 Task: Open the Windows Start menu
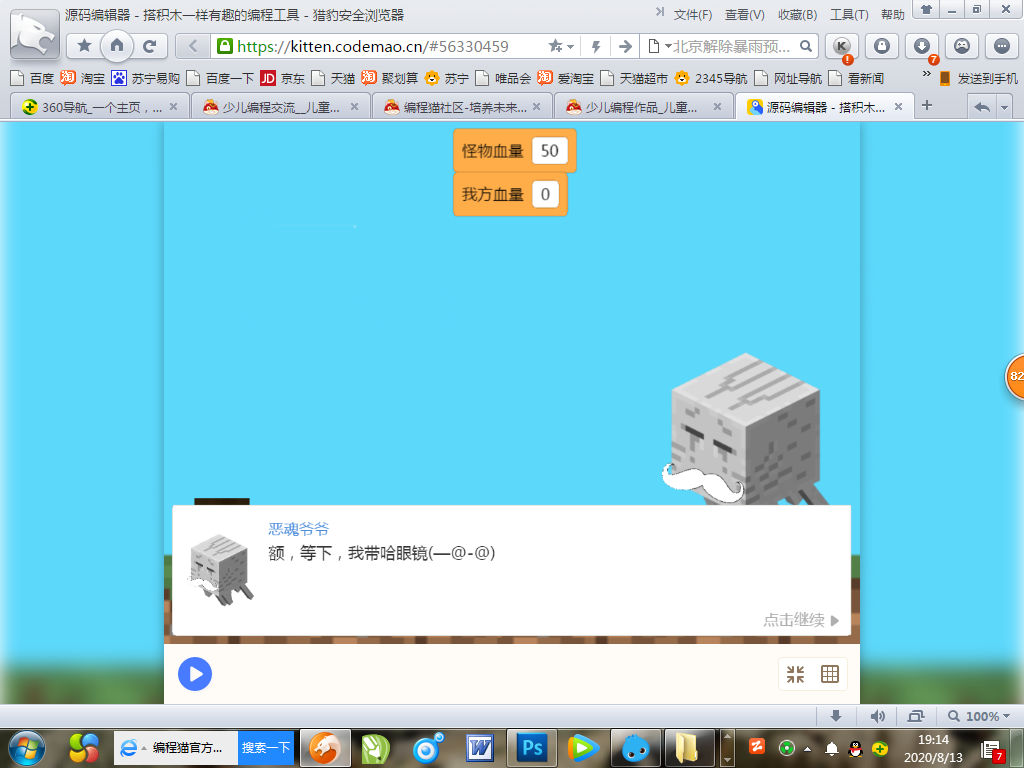tap(27, 748)
